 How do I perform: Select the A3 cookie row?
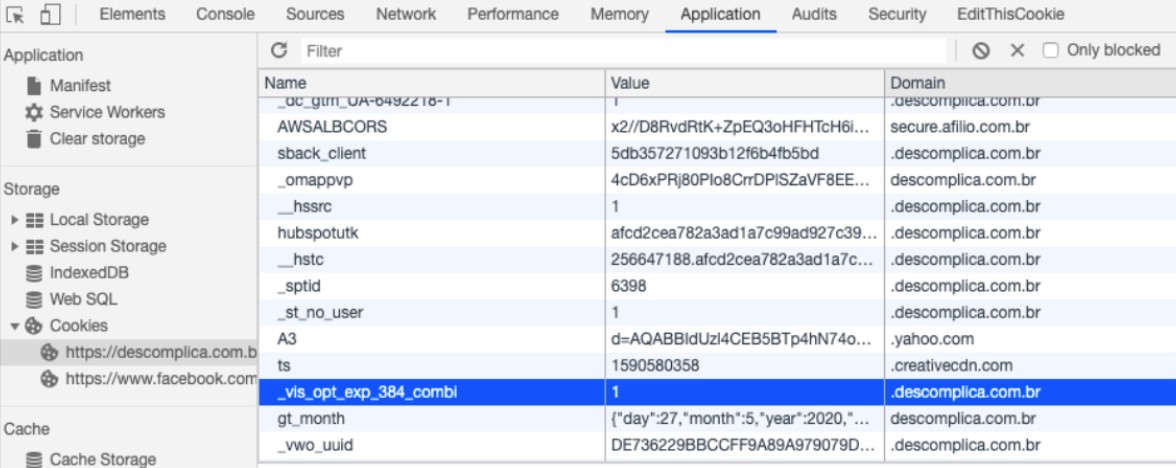tap(717, 339)
